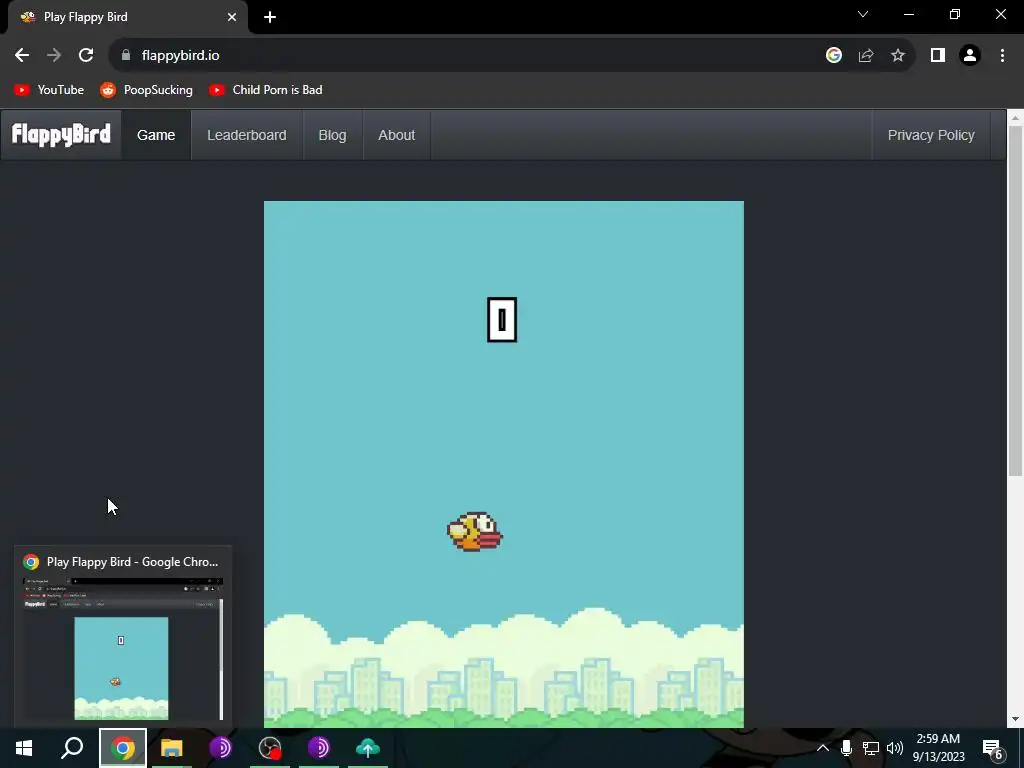Open the tab search dropdown arrow
Viewport: 1024px width, 768px height.
tap(863, 14)
